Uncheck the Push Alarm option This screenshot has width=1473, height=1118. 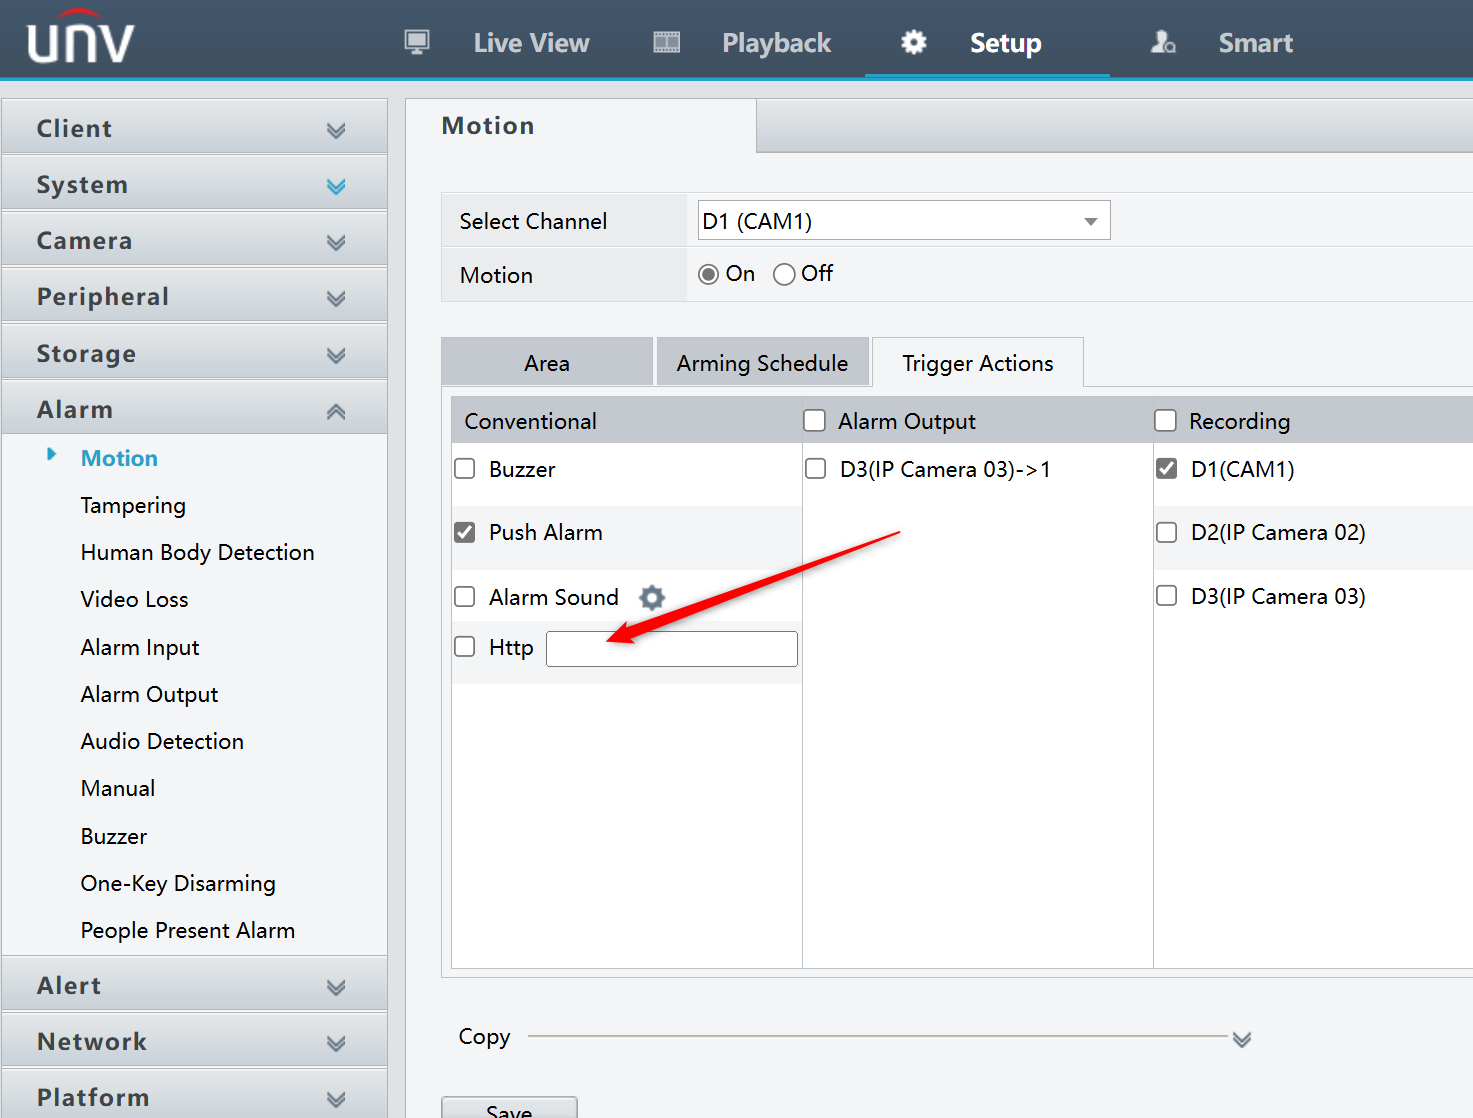464,532
